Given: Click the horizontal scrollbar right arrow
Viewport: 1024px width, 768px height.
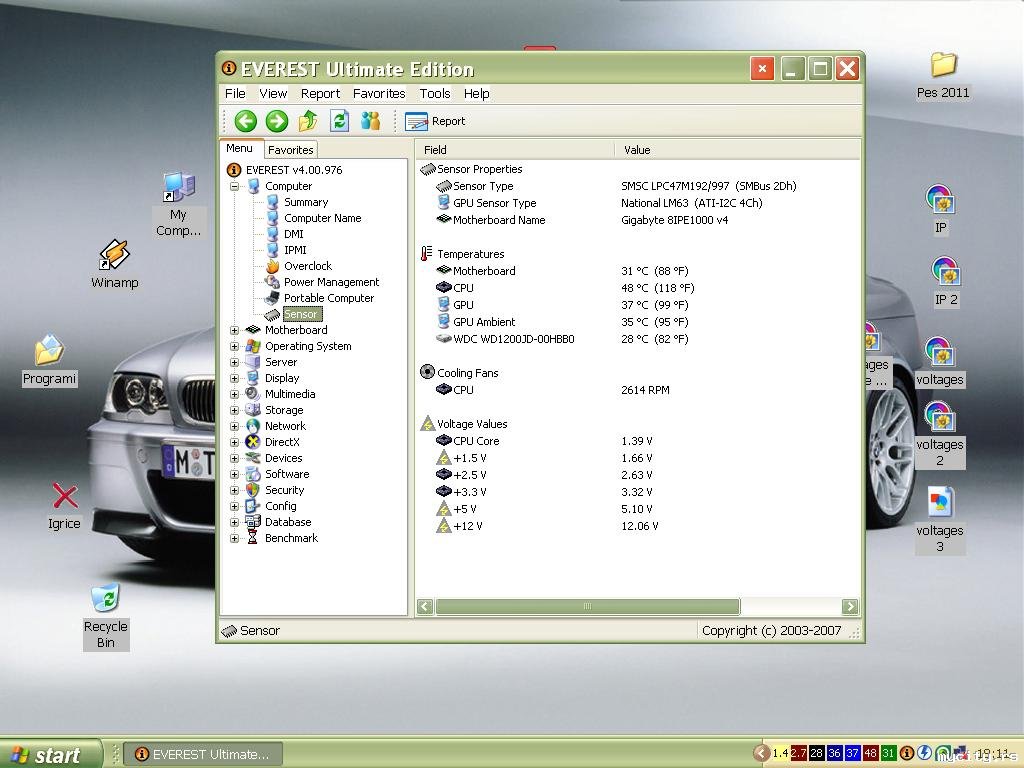Looking at the screenshot, I should coord(850,606).
